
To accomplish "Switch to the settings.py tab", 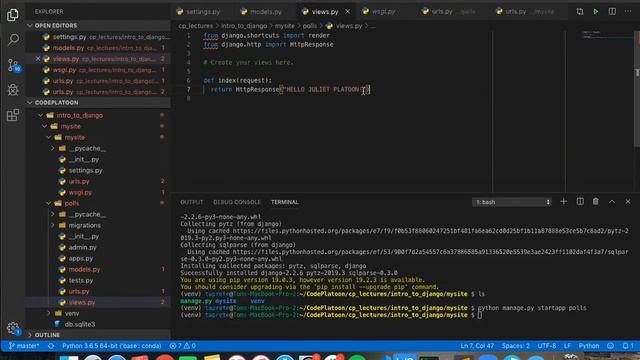I will tap(198, 12).
